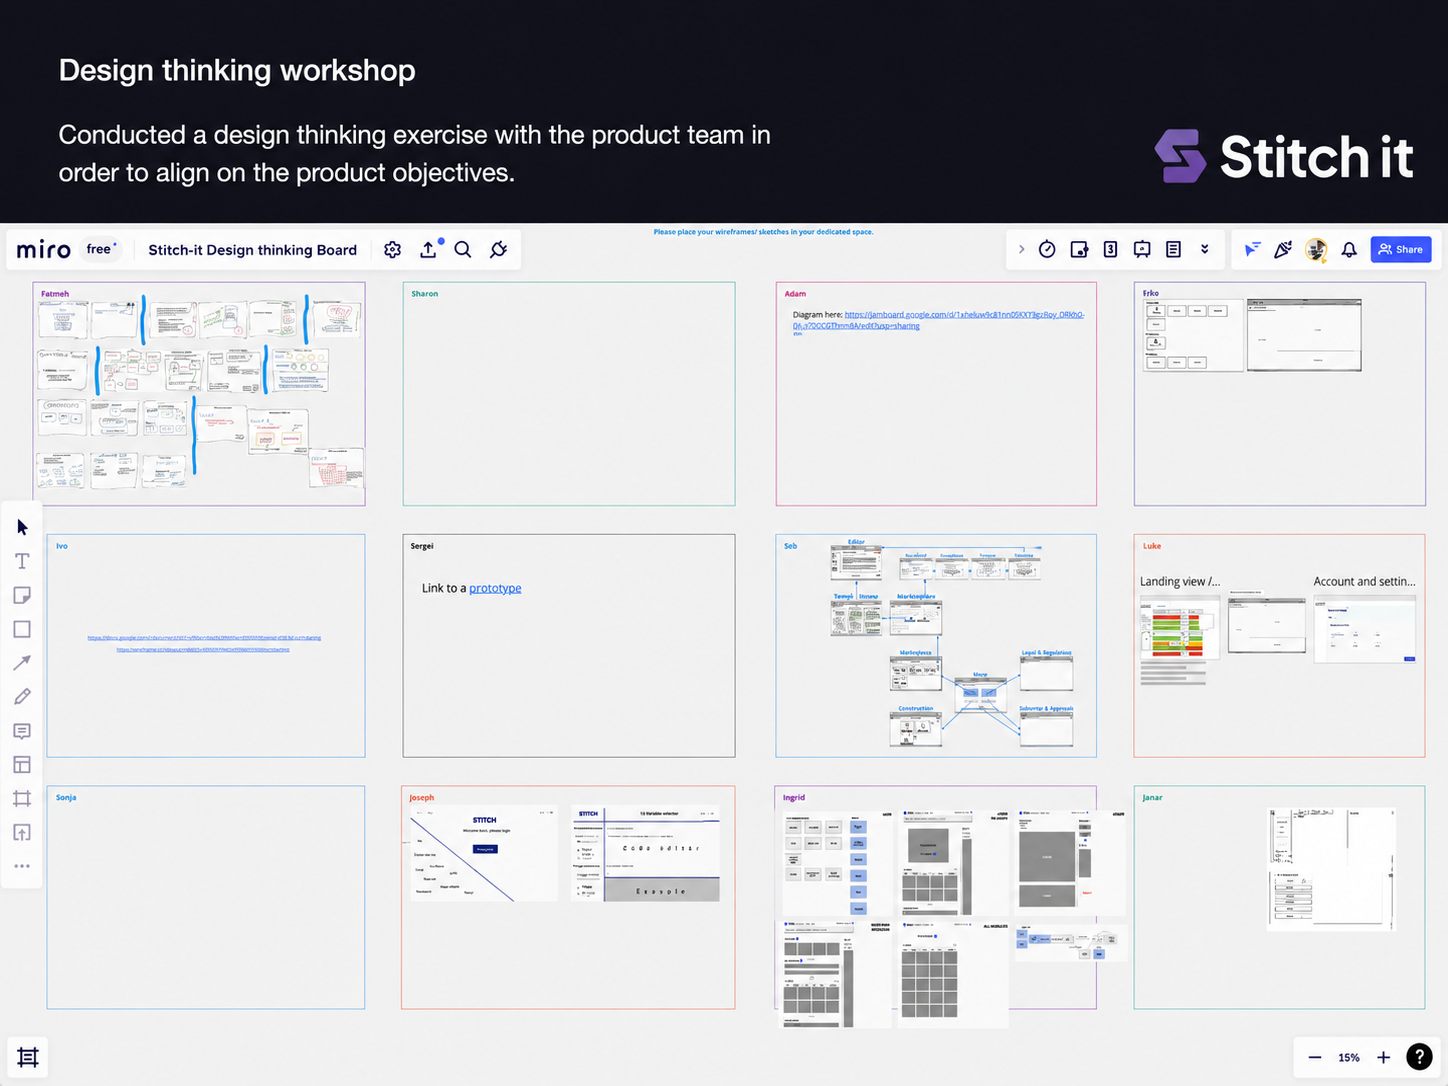The image size is (1448, 1086).
Task: Click the export/upload board icon
Action: click(x=429, y=249)
